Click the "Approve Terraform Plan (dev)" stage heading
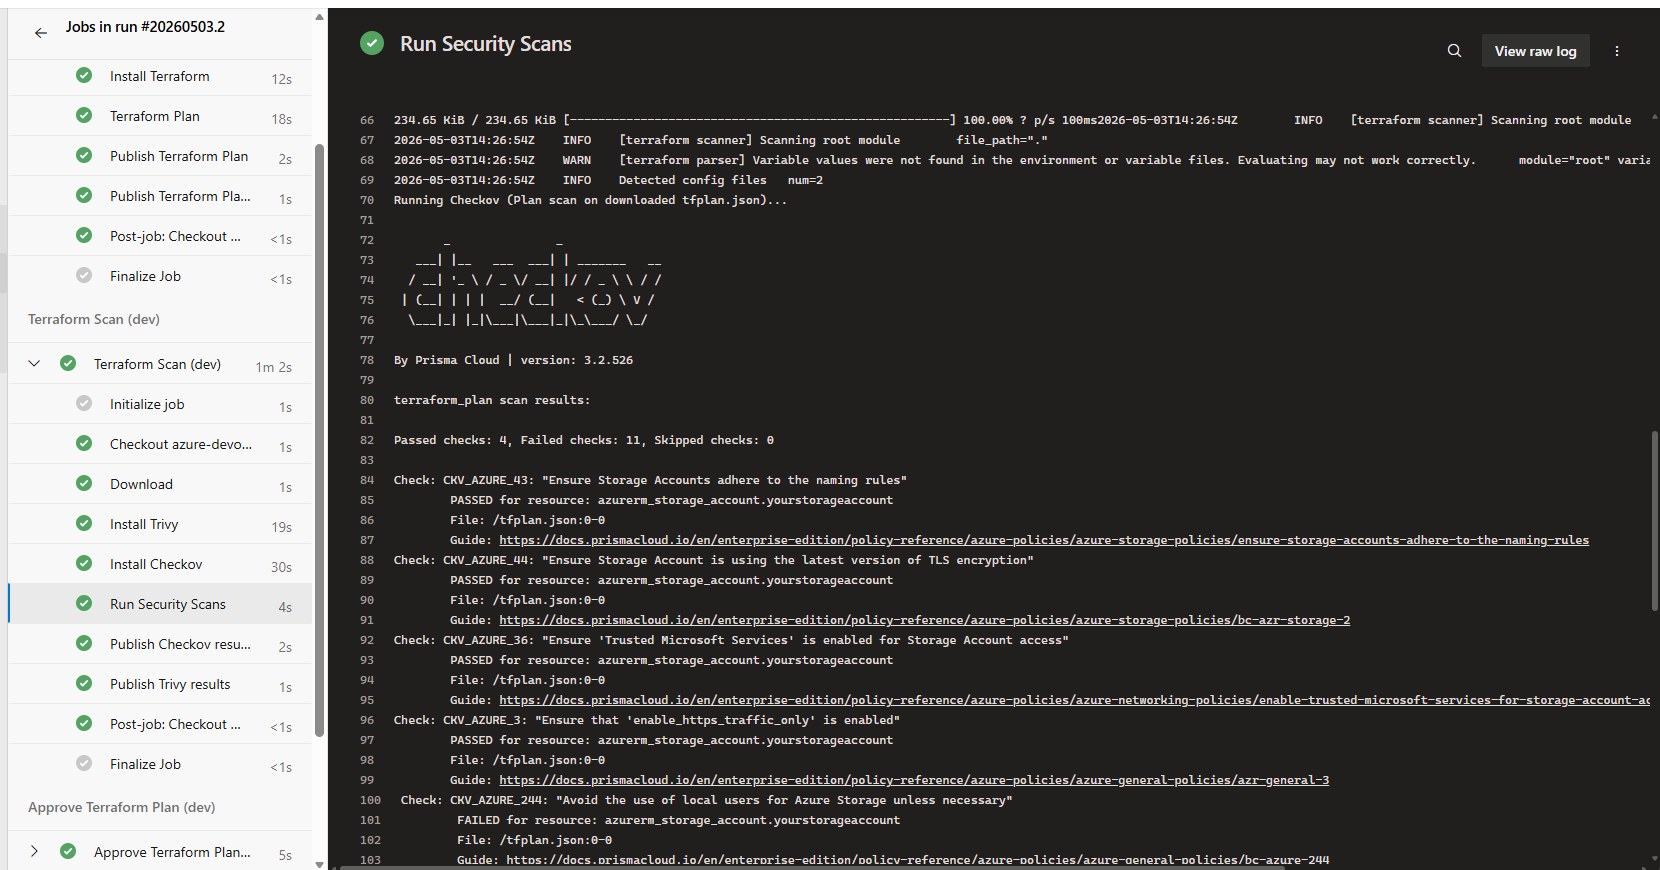 (x=122, y=807)
